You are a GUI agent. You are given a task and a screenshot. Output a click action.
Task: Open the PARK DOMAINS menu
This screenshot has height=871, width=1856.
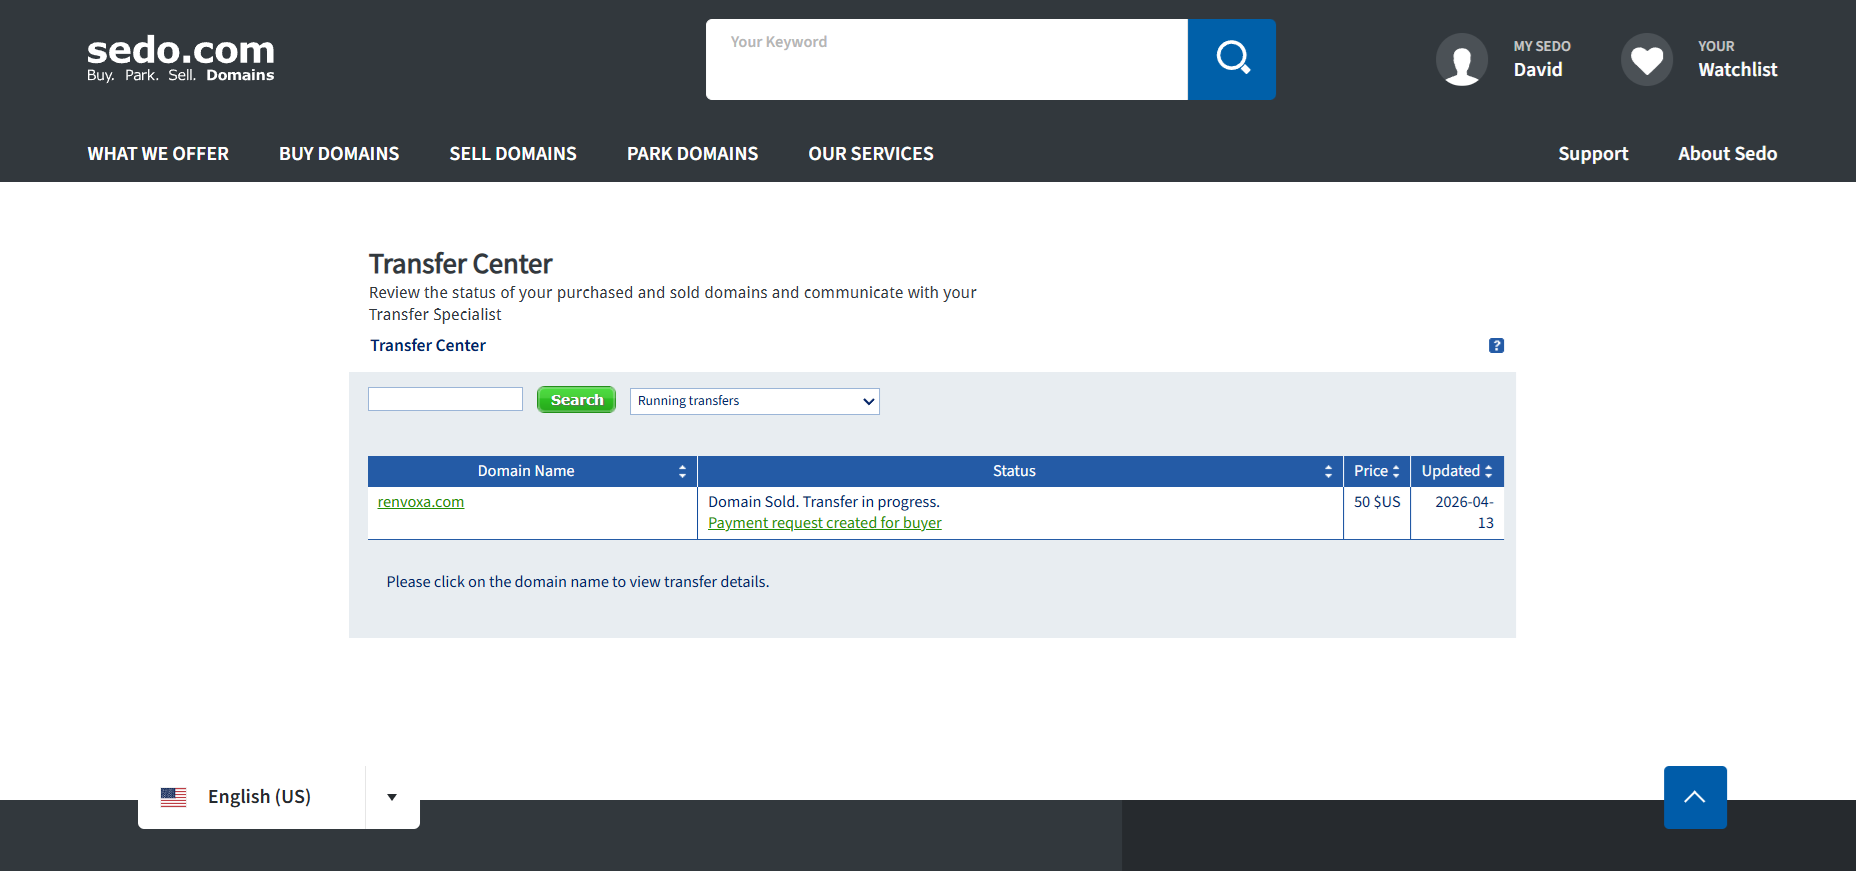[x=692, y=154]
